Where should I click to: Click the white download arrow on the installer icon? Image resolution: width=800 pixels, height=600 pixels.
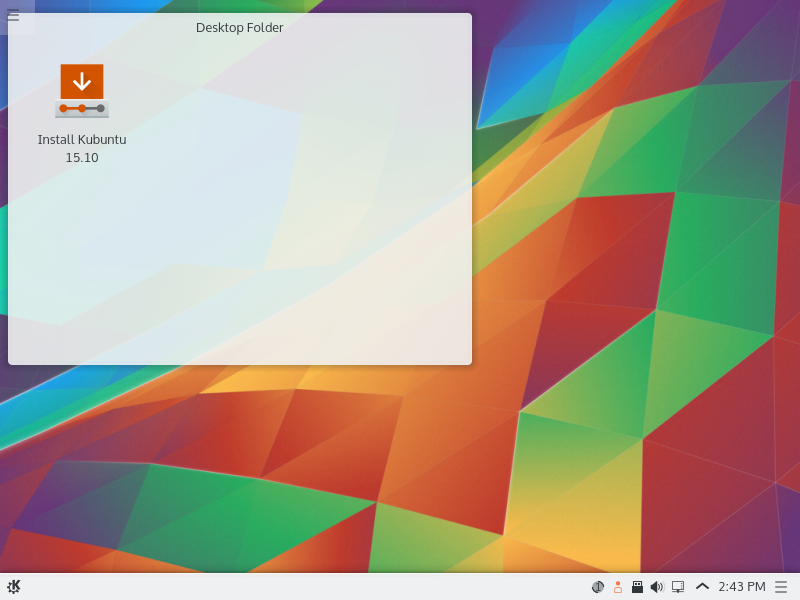(82, 80)
